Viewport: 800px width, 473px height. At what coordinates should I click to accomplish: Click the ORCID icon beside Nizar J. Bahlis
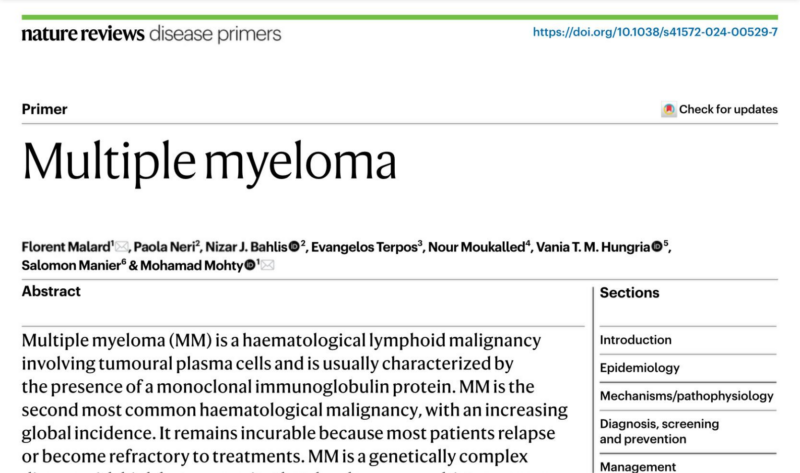coord(294,247)
